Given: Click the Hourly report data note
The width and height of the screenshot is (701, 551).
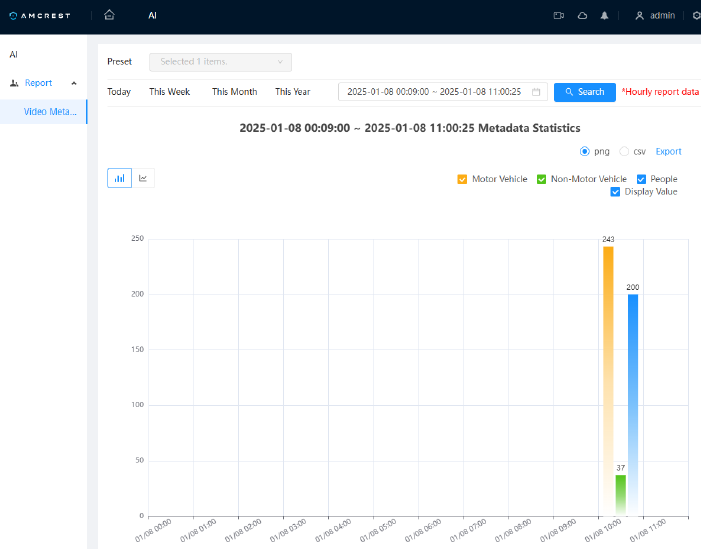Looking at the screenshot, I should point(660,92).
